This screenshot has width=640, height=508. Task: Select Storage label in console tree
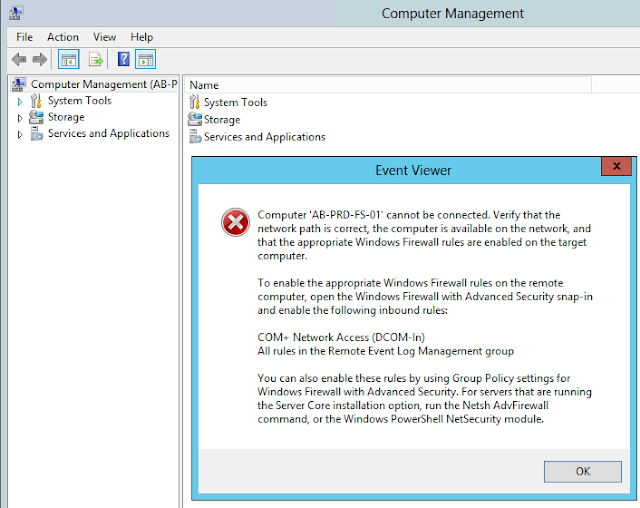(66, 117)
